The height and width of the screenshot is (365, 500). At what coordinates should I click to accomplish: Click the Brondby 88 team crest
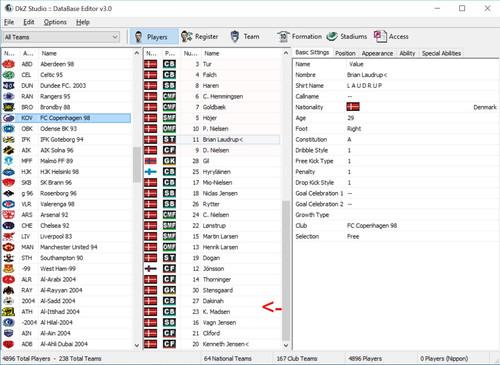pyautogui.click(x=9, y=107)
